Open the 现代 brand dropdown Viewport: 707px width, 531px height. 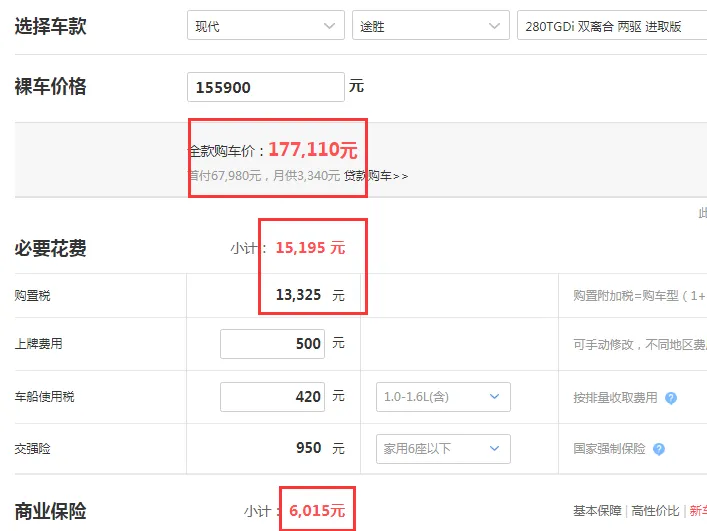[266, 26]
